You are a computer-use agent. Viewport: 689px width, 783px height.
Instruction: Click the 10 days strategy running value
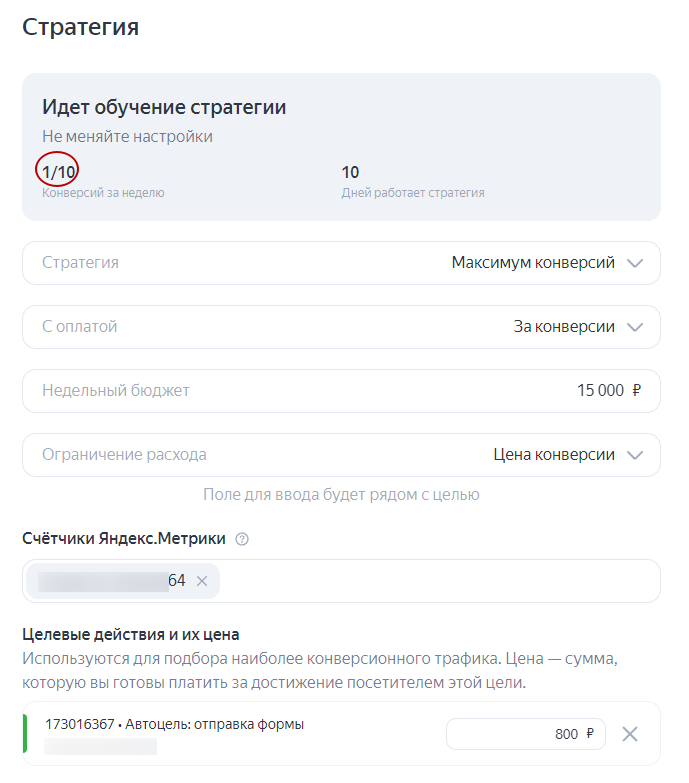click(x=350, y=172)
